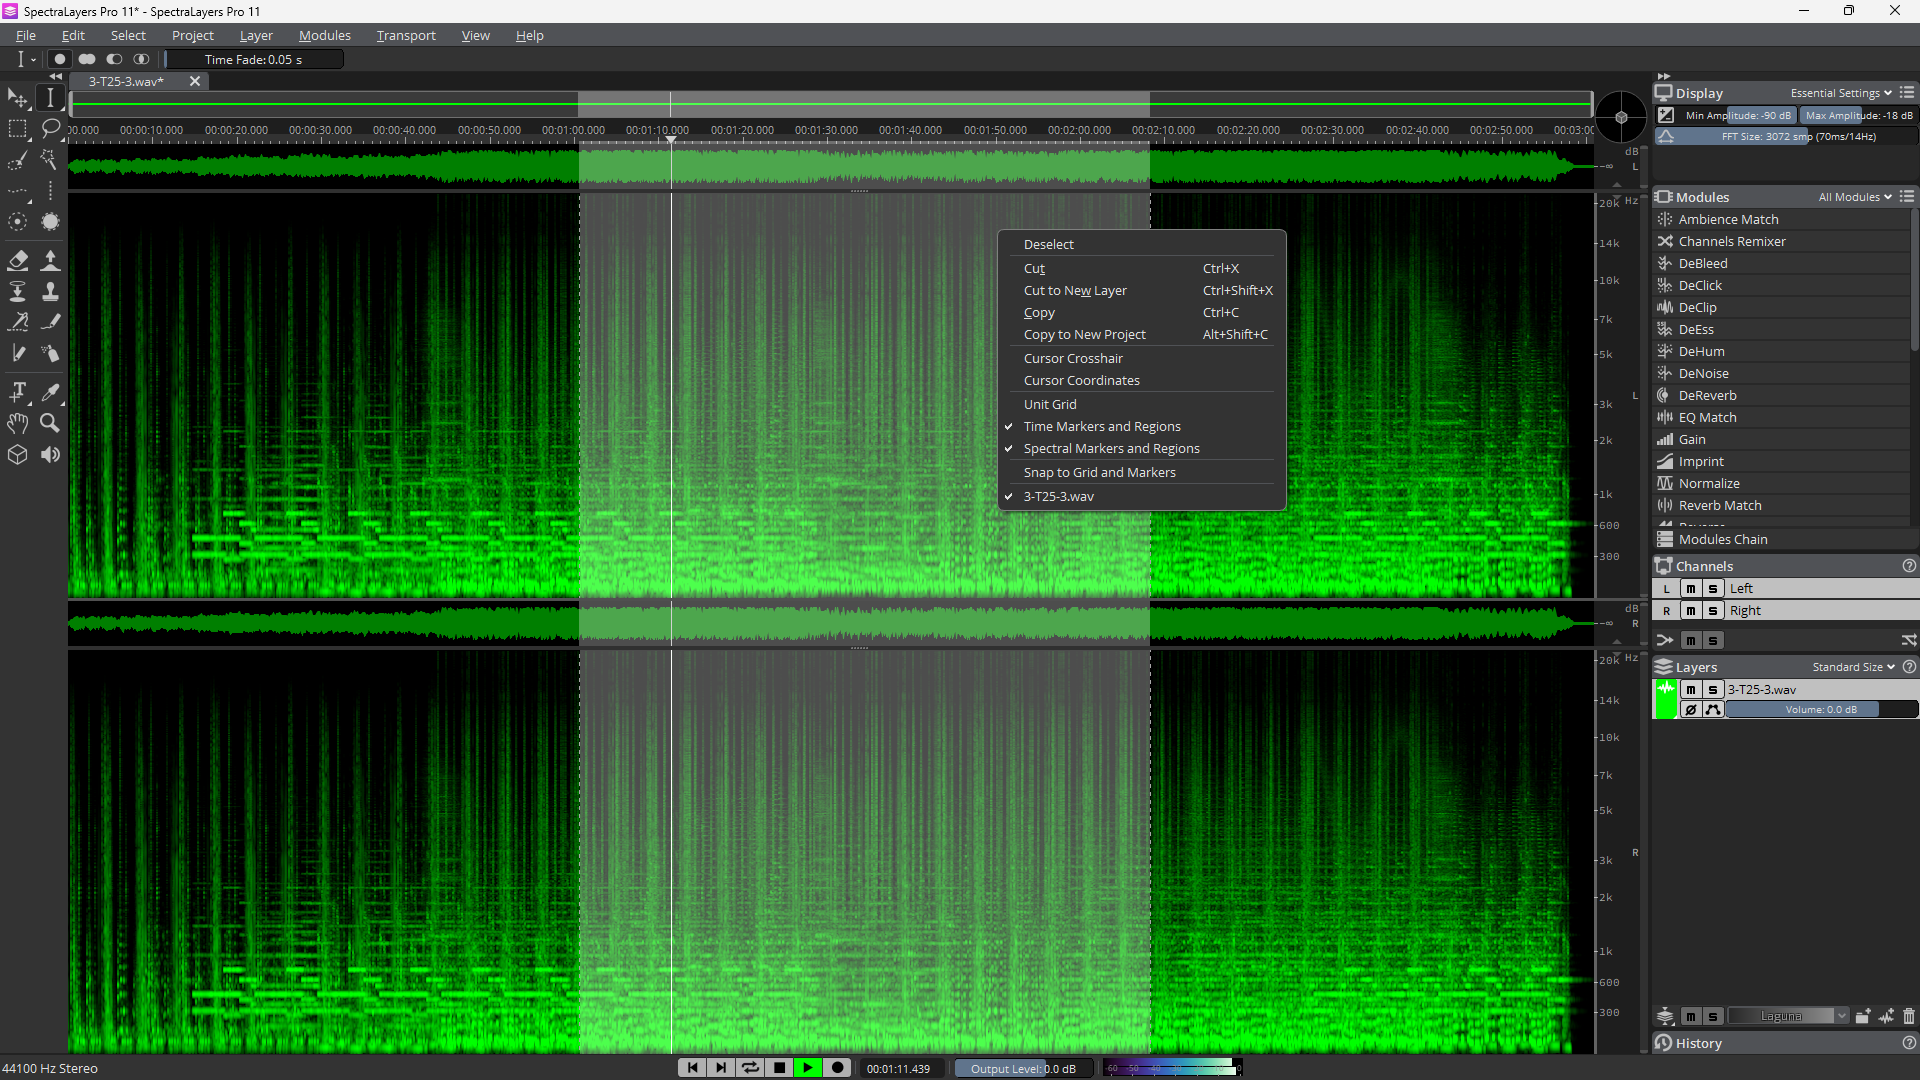Select the Eraser tool
1920x1080 pixels.
coord(18,261)
